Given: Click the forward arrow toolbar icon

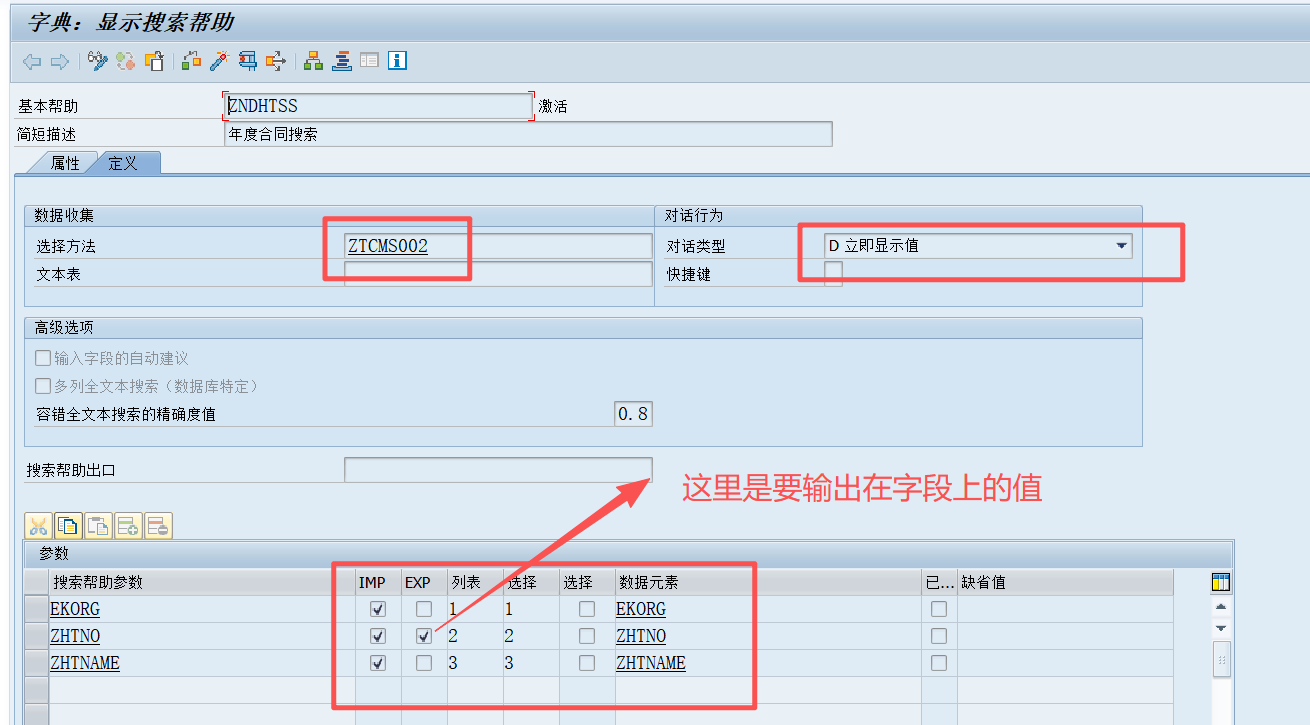Looking at the screenshot, I should pos(59,62).
